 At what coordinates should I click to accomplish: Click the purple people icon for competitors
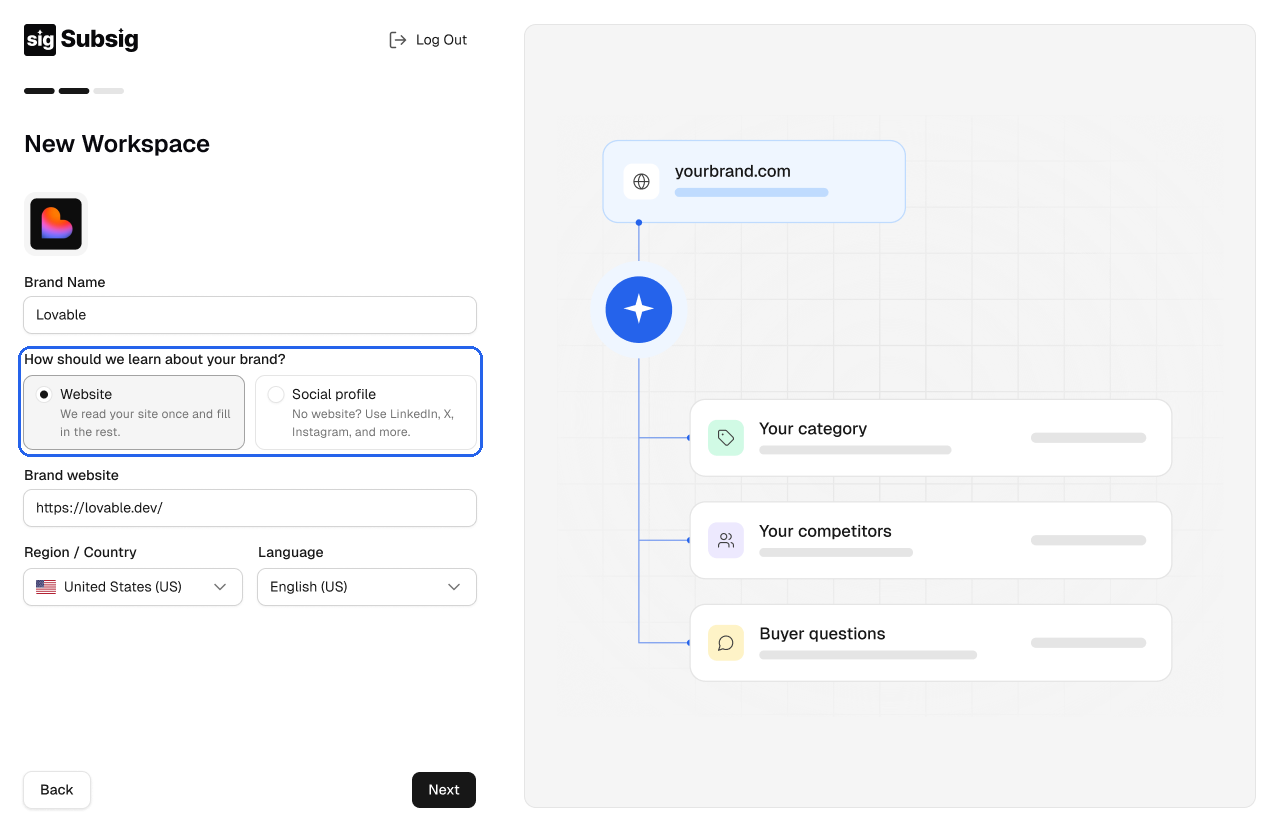point(726,541)
